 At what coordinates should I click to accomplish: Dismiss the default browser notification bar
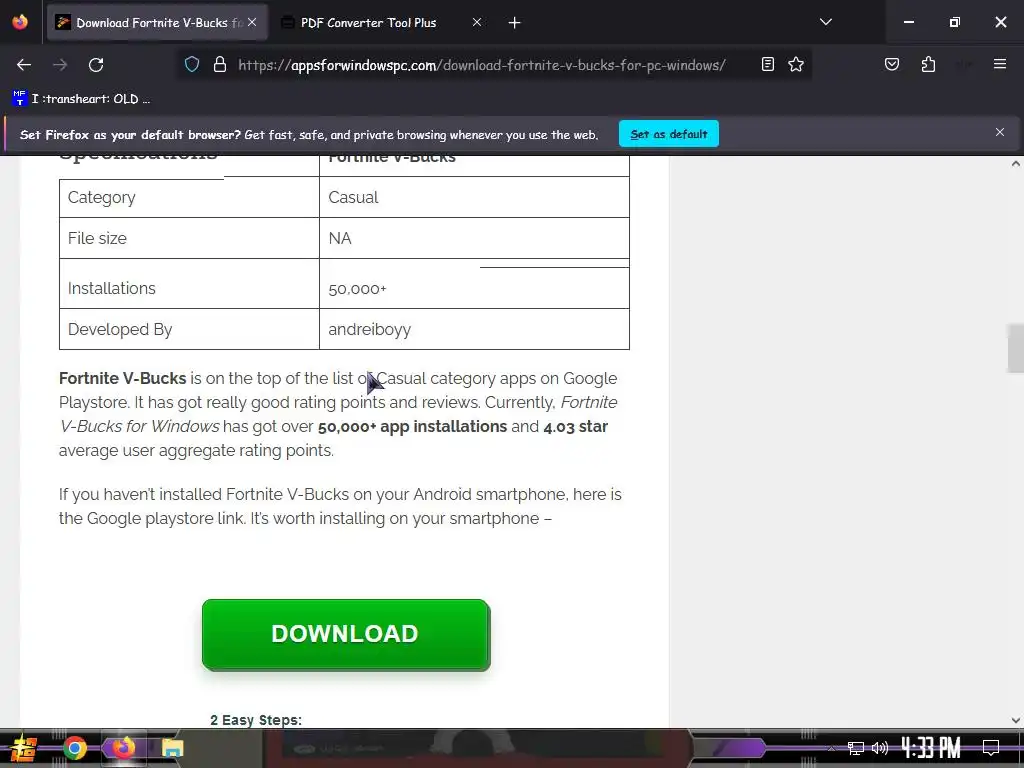pos(1000,133)
